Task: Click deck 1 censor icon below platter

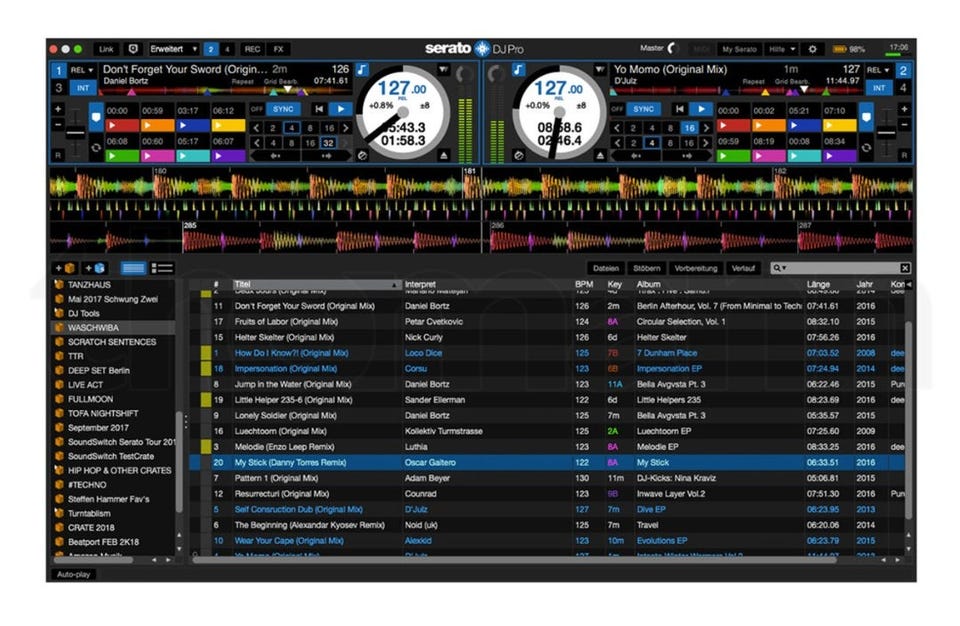Action: coord(362,156)
